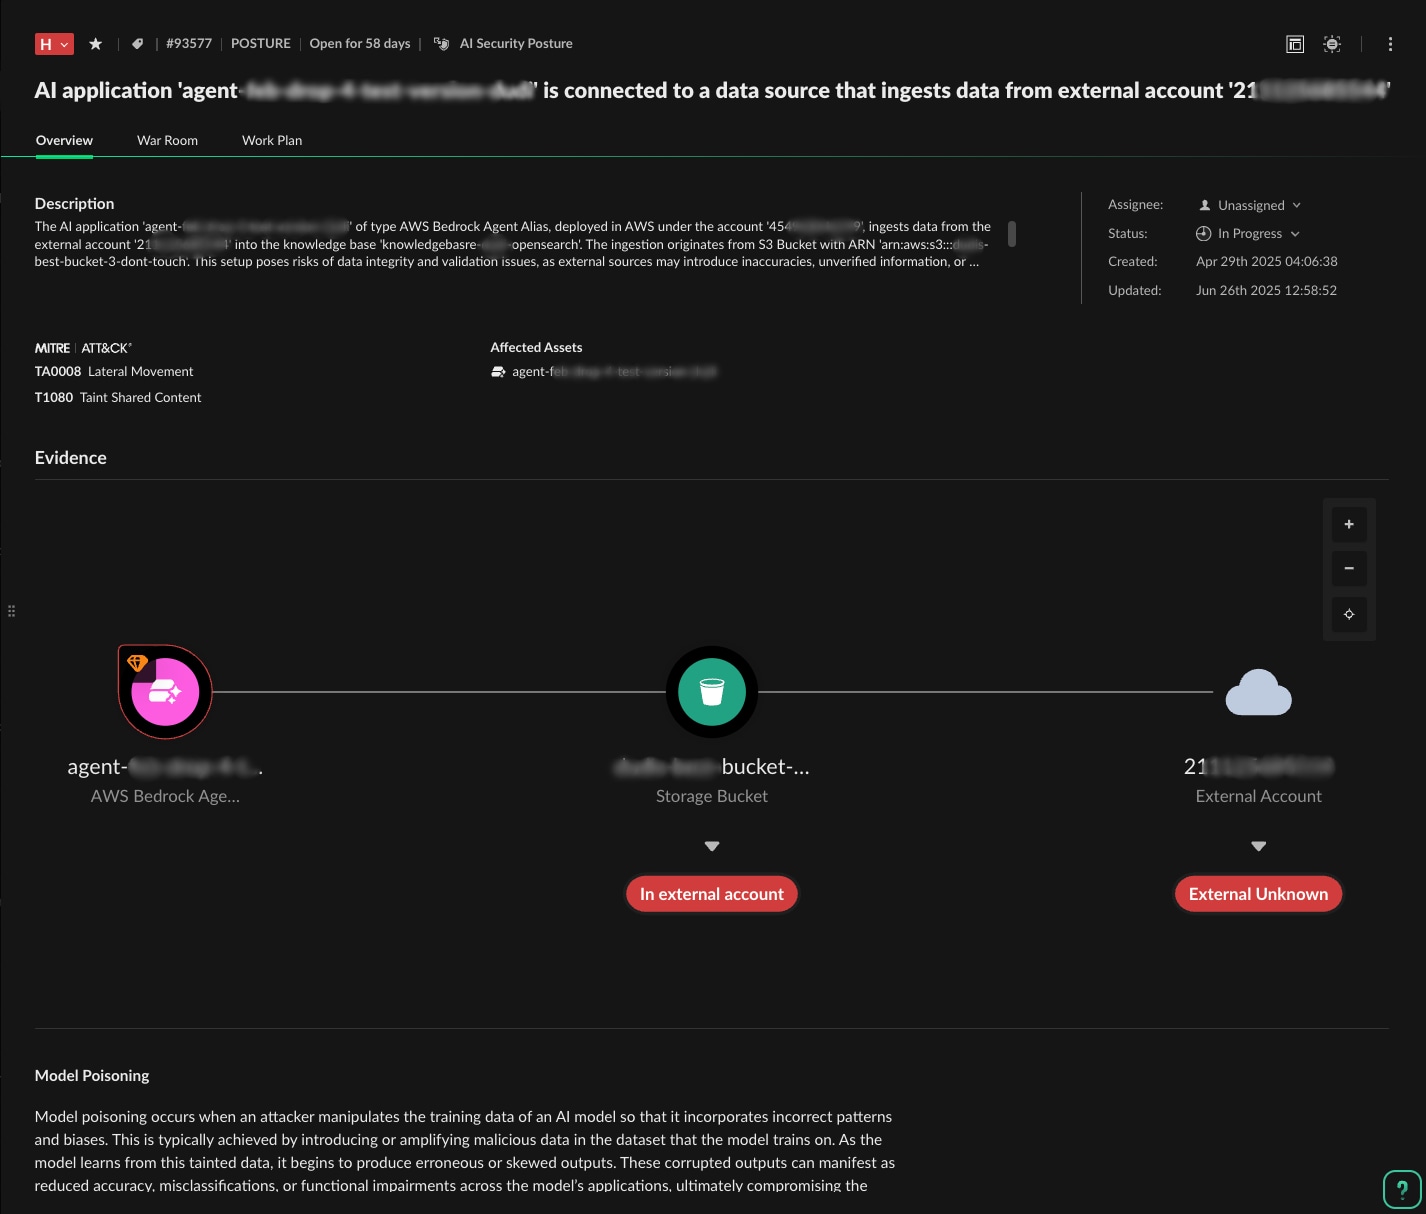Click the Evidence section heading
This screenshot has width=1426, height=1214.
pos(71,458)
